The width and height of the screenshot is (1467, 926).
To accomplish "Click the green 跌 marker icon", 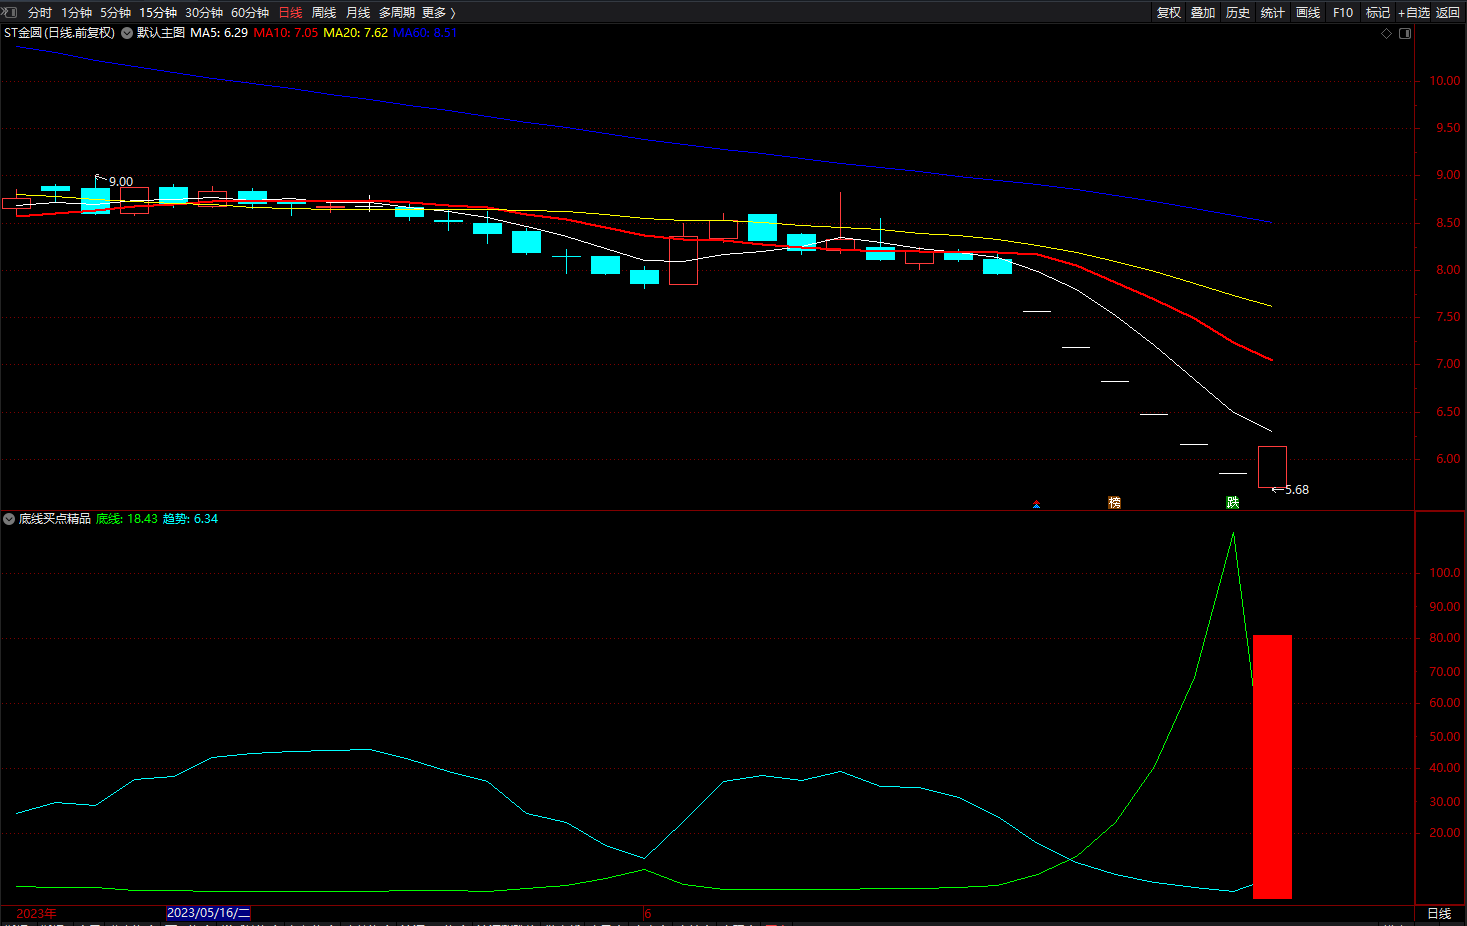I will [1233, 503].
